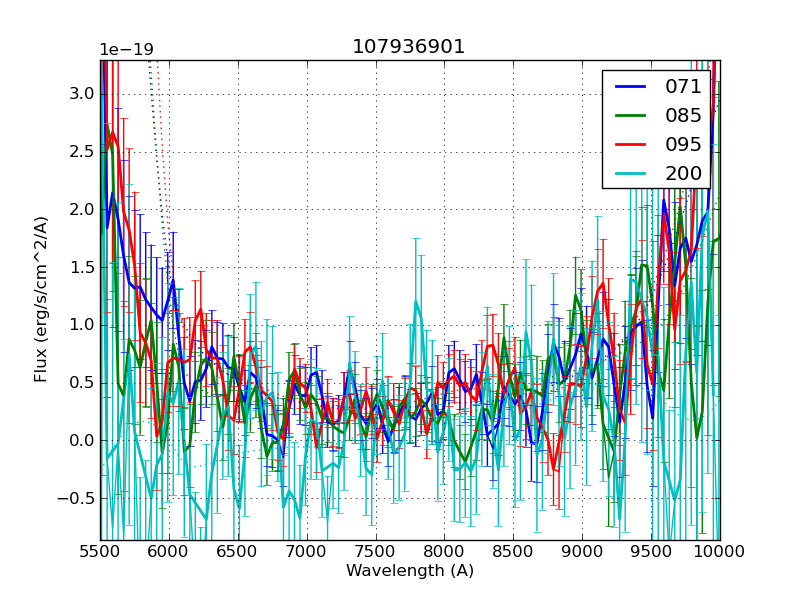Click the blue line swatch in legend

click(630, 87)
